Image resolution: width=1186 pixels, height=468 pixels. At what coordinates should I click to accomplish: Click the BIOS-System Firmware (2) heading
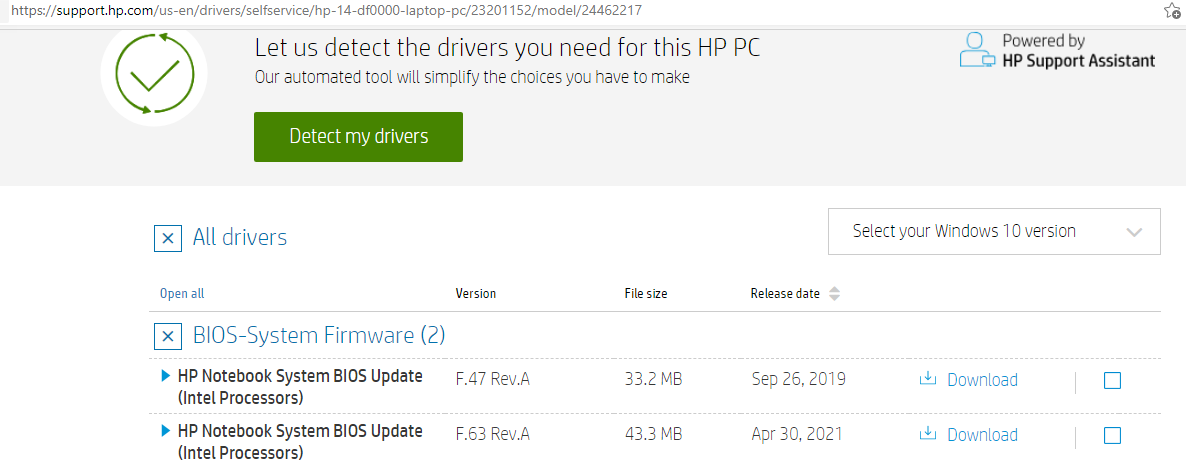tap(319, 336)
